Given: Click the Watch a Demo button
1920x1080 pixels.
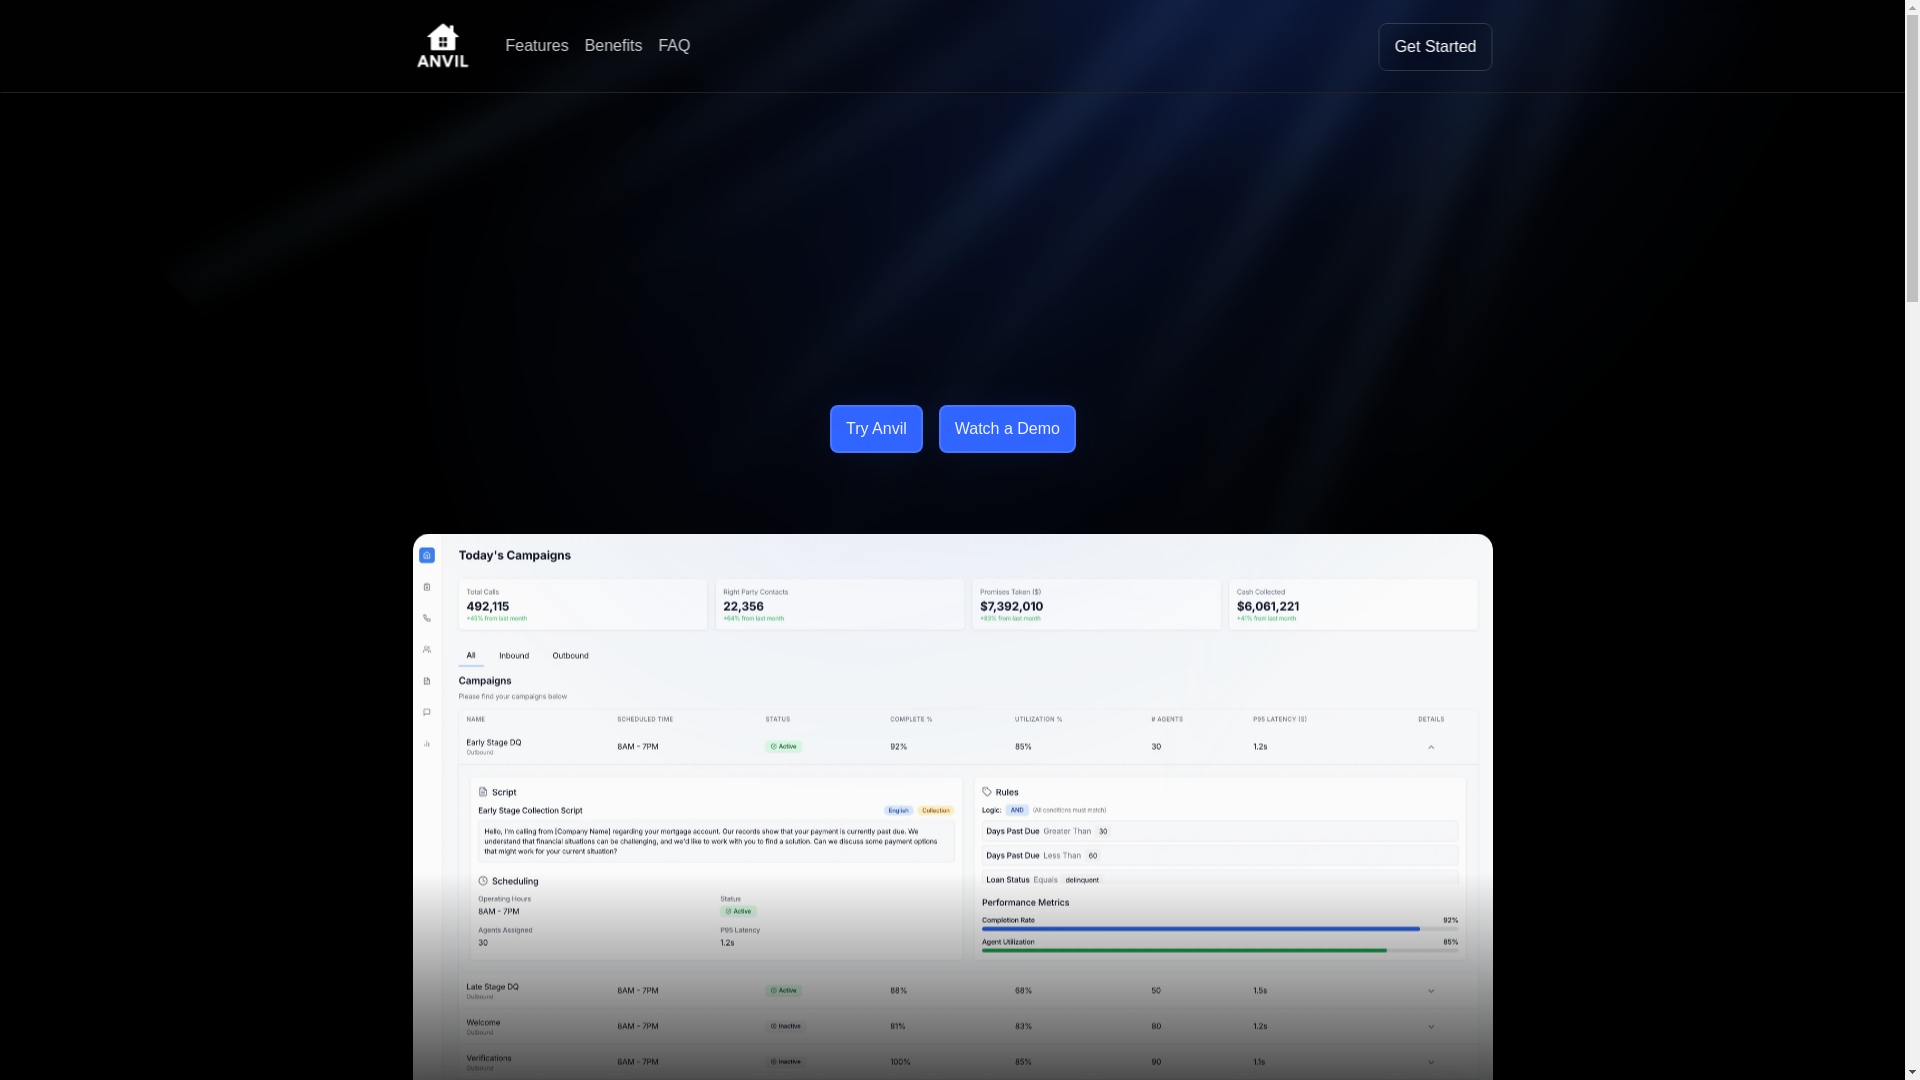Looking at the screenshot, I should pos(1007,429).
